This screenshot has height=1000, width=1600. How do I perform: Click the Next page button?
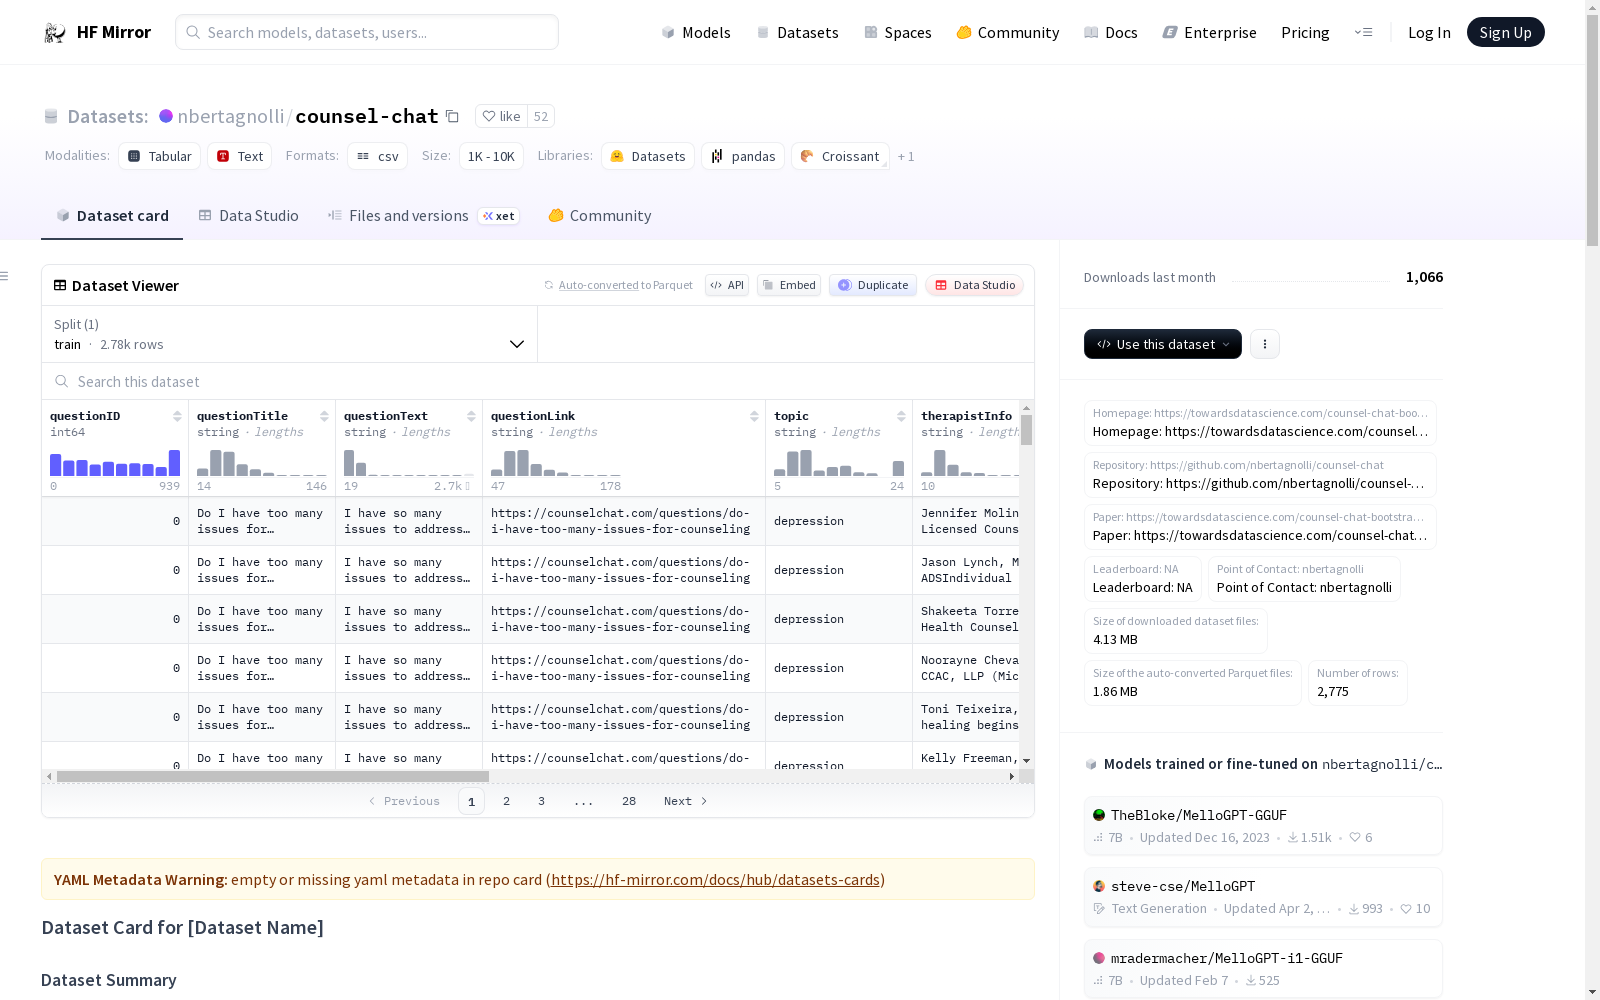click(686, 801)
